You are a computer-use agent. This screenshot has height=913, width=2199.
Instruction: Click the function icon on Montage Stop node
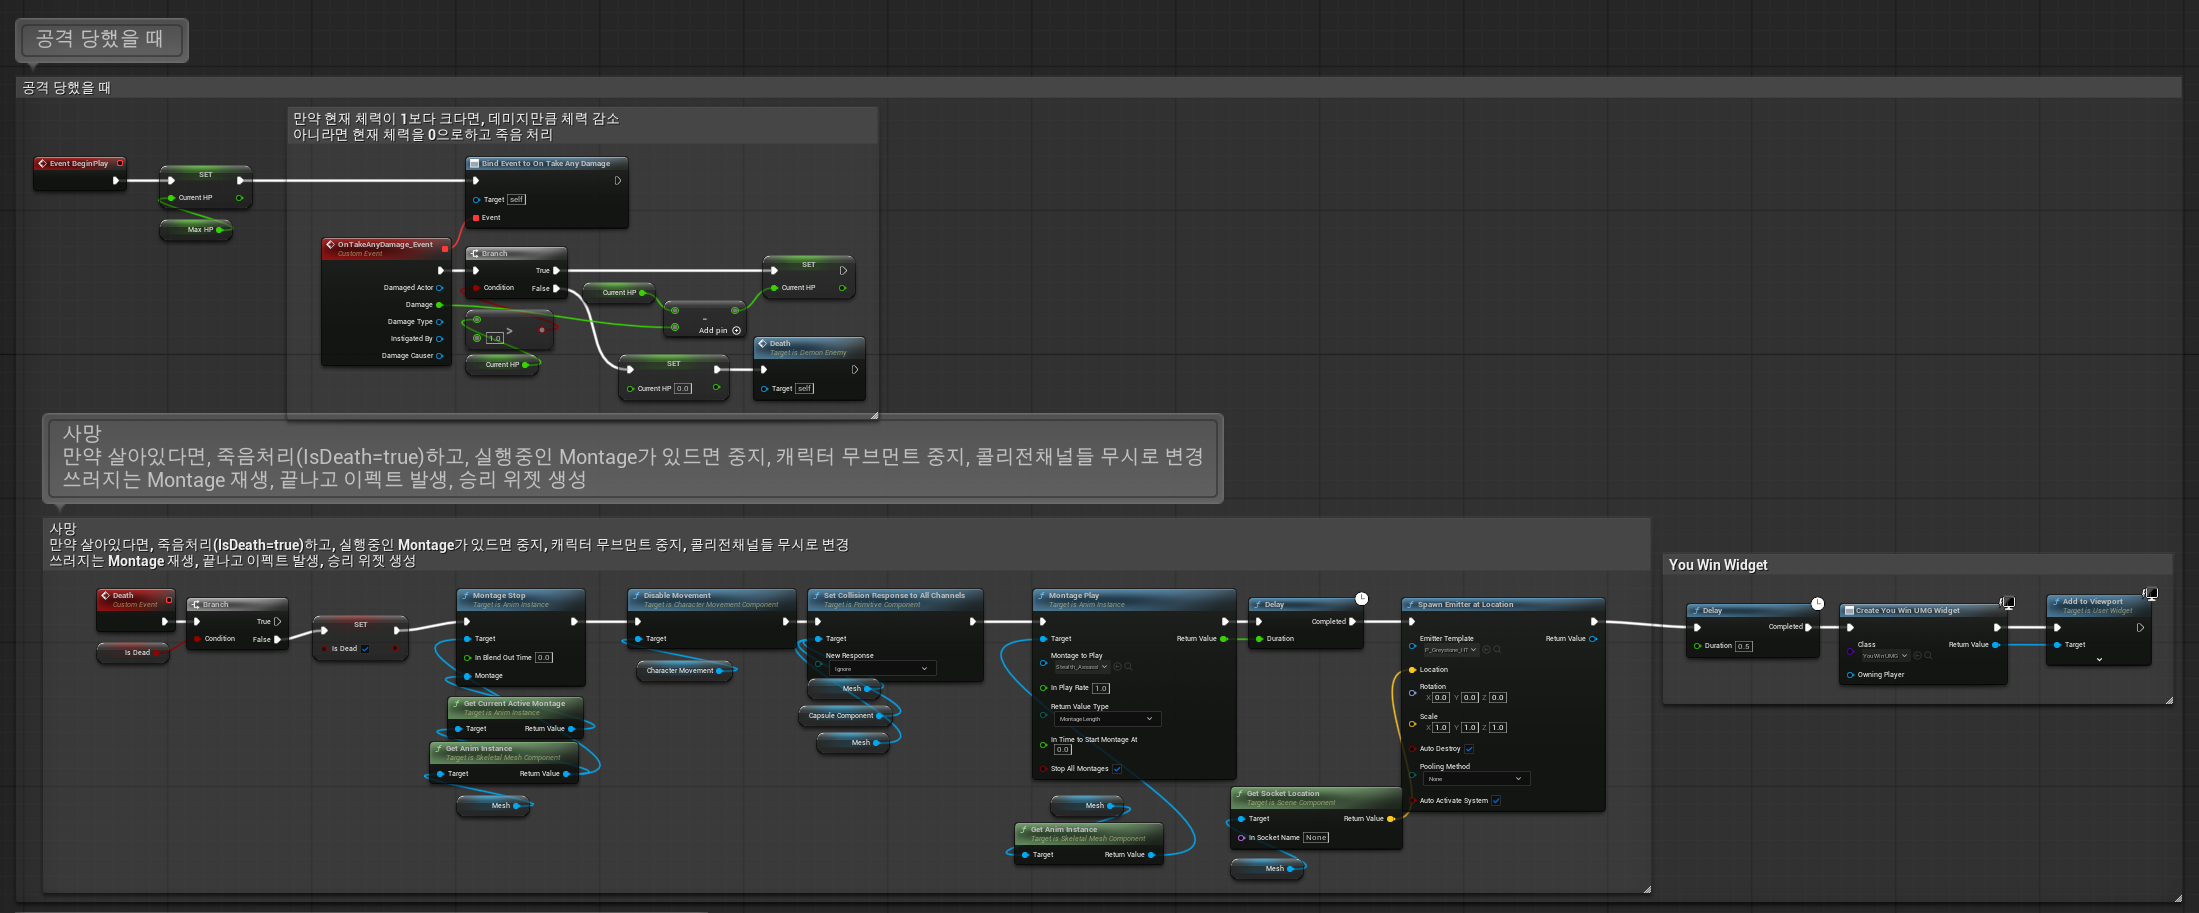click(465, 595)
